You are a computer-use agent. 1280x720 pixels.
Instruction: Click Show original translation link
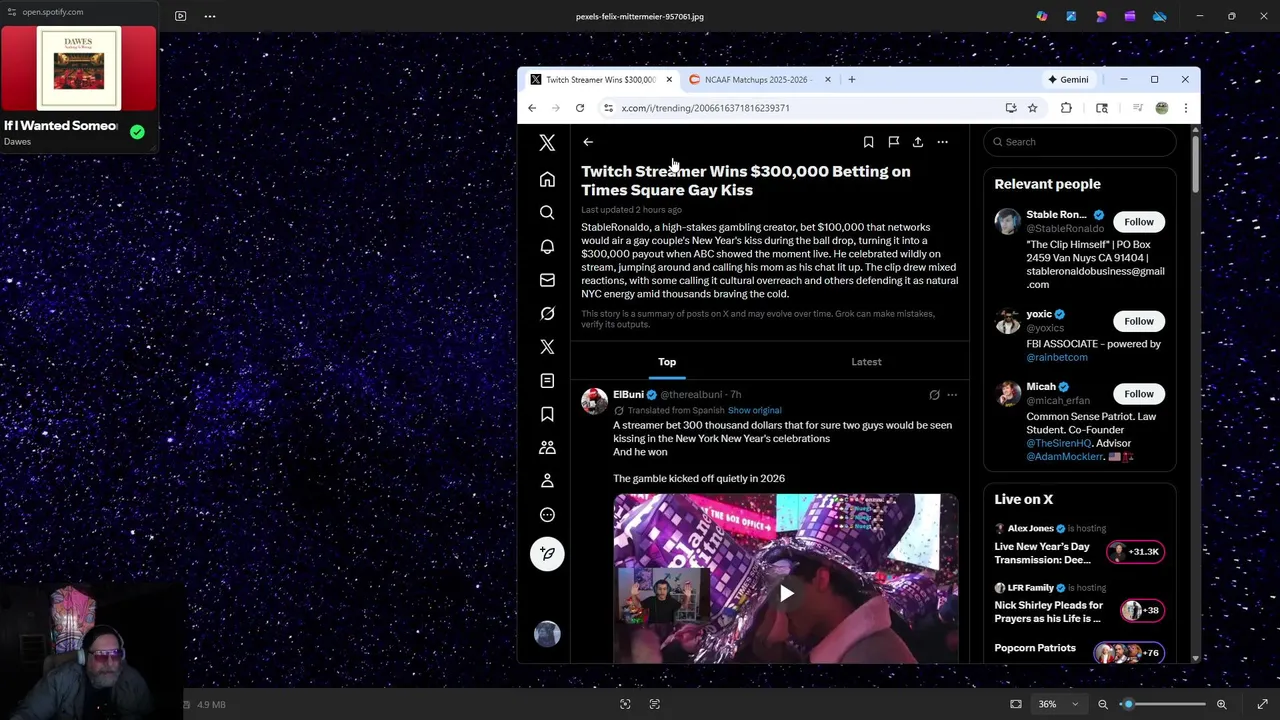click(754, 411)
